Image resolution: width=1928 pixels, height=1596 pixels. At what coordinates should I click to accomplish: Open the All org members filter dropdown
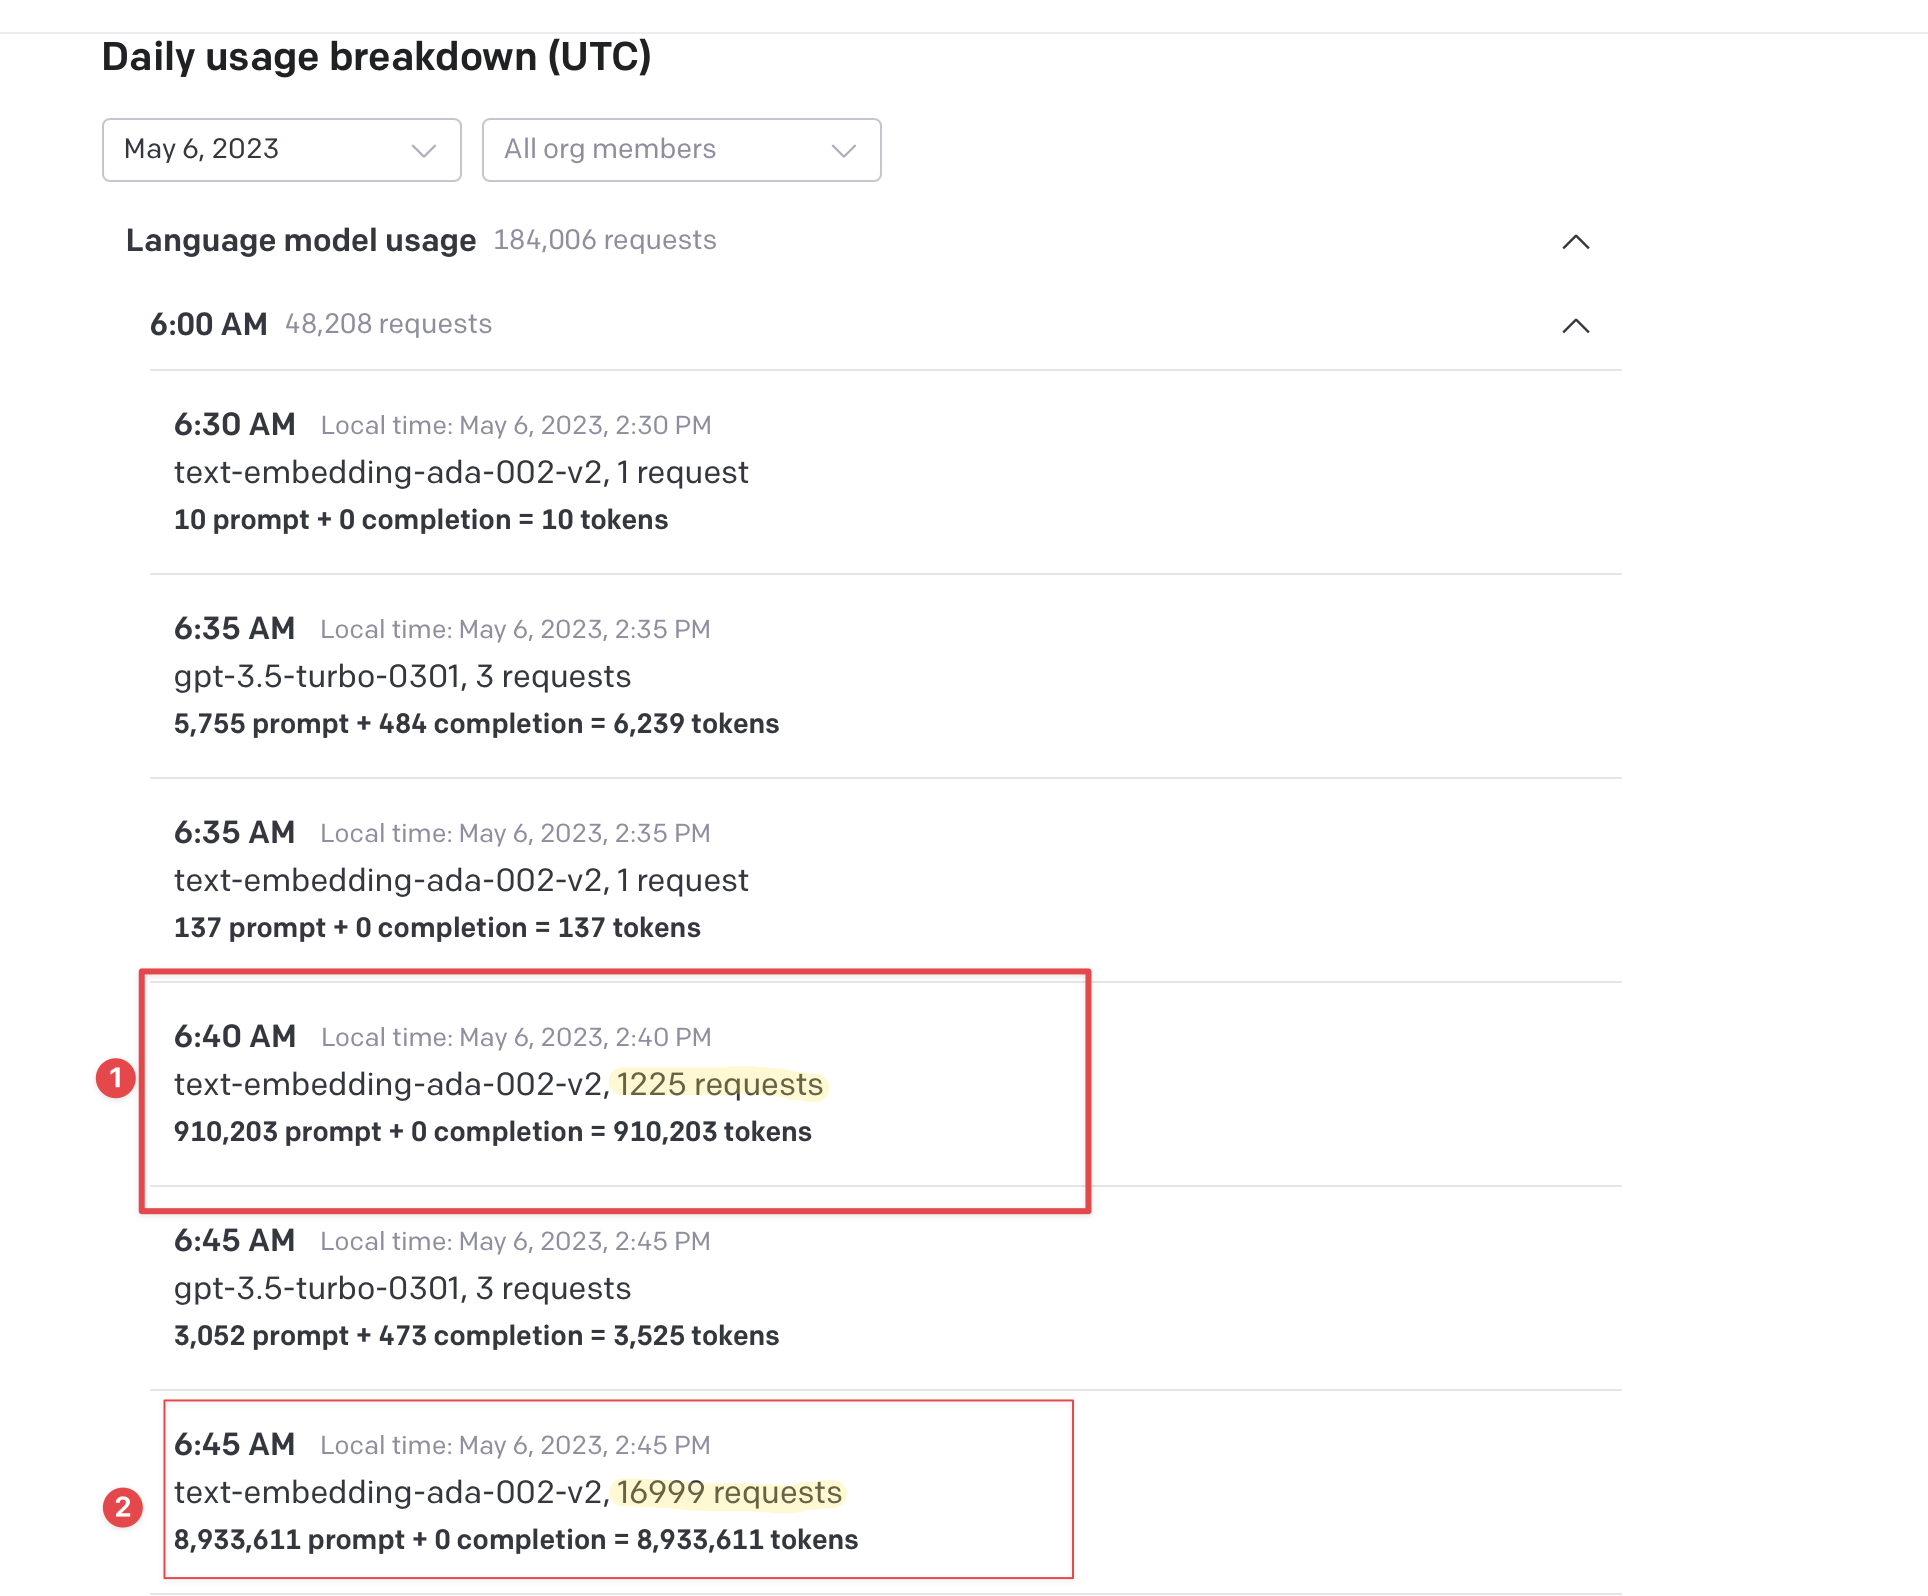pyautogui.click(x=681, y=150)
